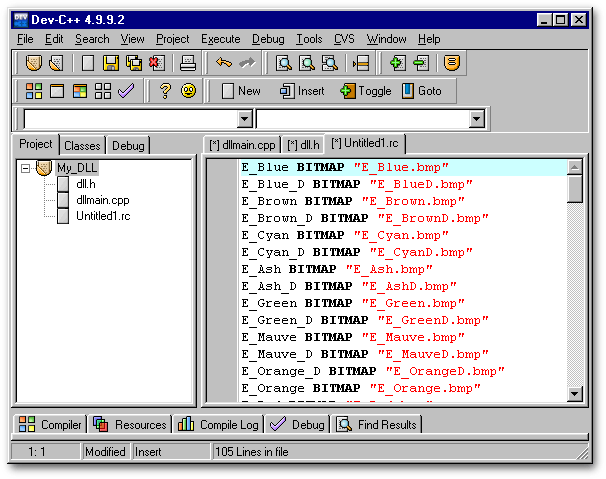Screen dimensions: 606x479
Task: Switch to the Classes panel tab
Action: (82, 146)
